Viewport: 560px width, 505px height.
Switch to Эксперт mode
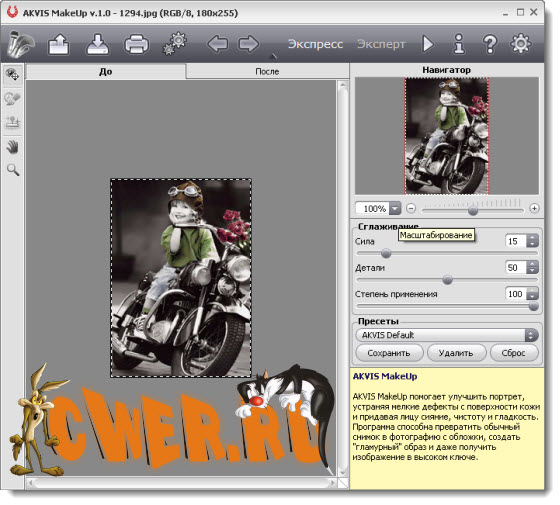point(381,44)
